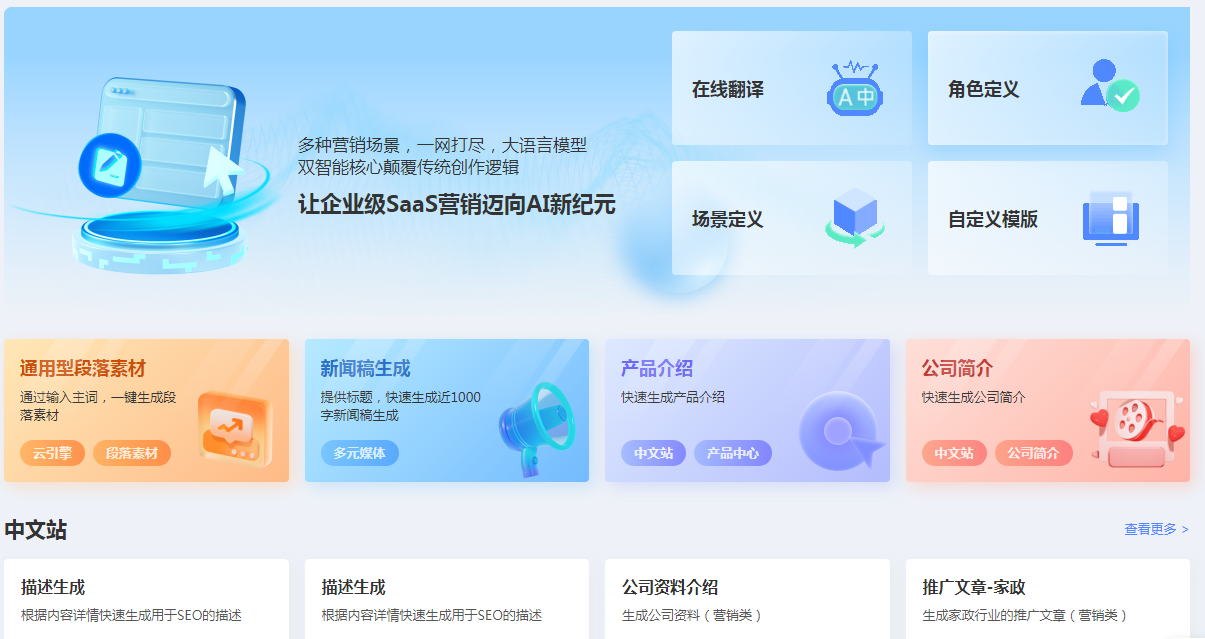This screenshot has height=639, width=1205.
Task: Open the 公司资料介绍 template card
Action: click(x=747, y=599)
